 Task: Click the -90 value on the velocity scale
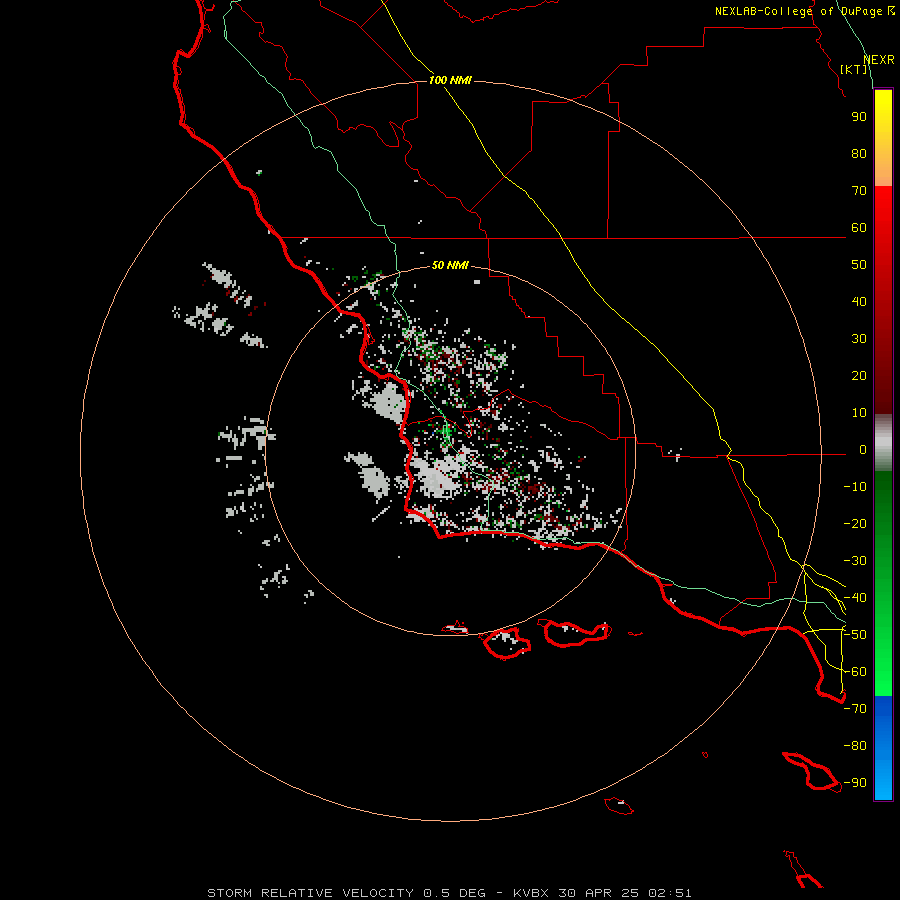coord(855,783)
